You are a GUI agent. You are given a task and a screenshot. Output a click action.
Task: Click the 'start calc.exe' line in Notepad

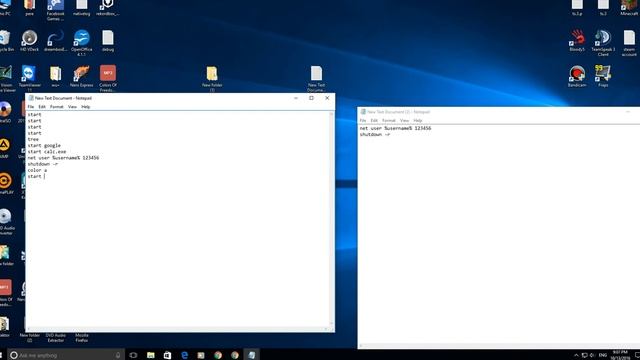point(47,151)
